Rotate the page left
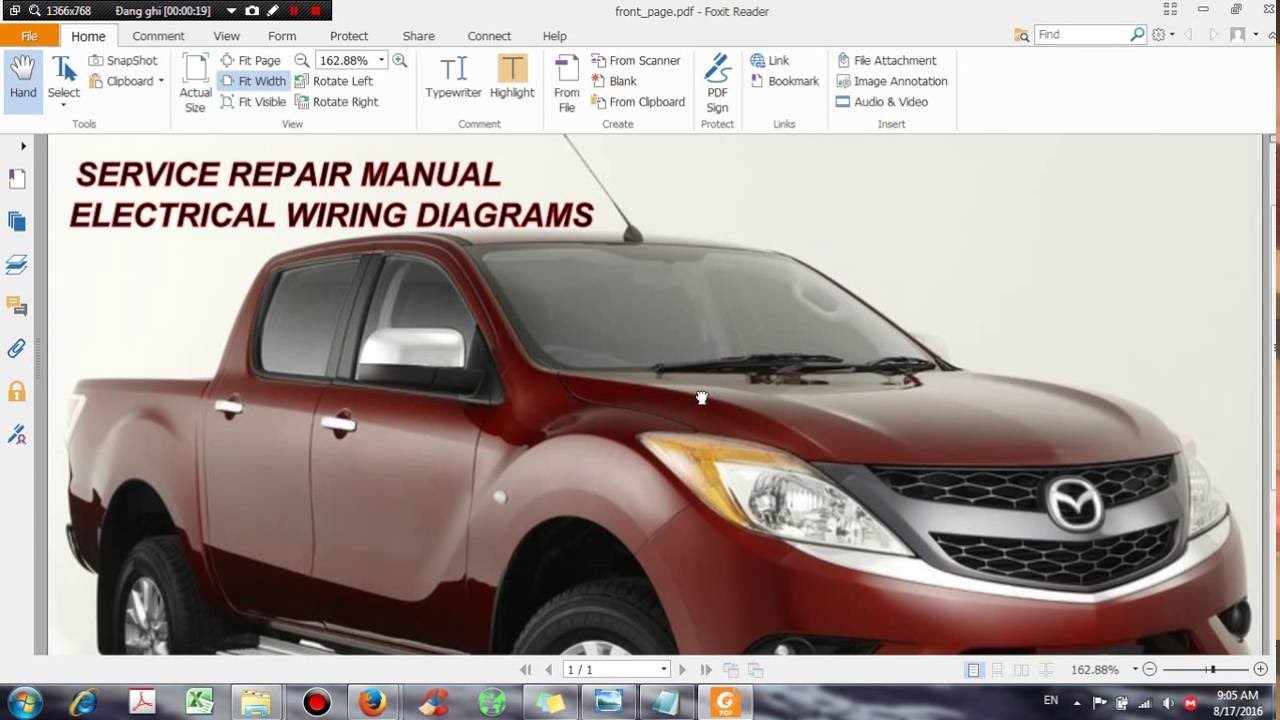Screen dimensions: 1280x720 [x=334, y=81]
